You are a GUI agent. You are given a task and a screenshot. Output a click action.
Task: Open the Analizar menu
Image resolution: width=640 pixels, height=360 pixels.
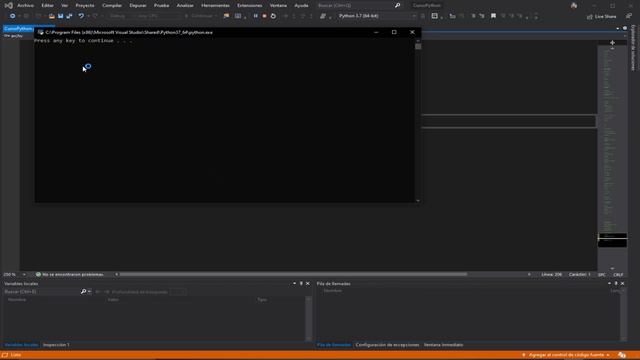[185, 5]
